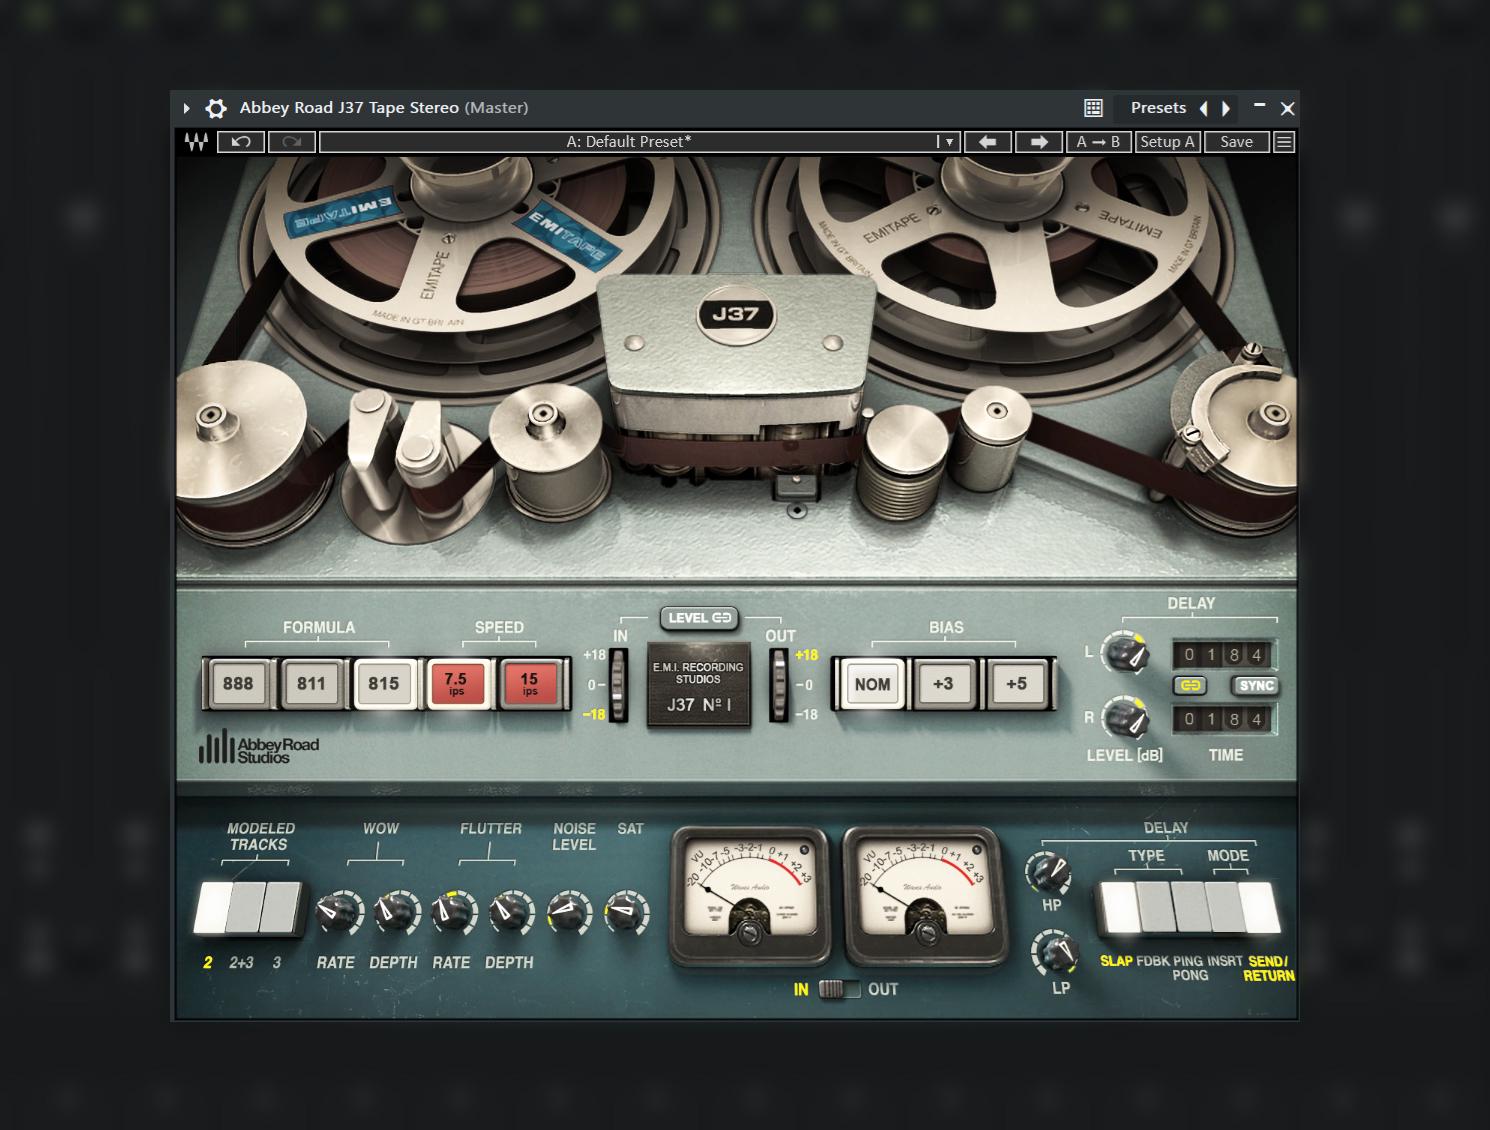The height and width of the screenshot is (1130, 1490).
Task: Click the Presets label
Action: [1158, 108]
